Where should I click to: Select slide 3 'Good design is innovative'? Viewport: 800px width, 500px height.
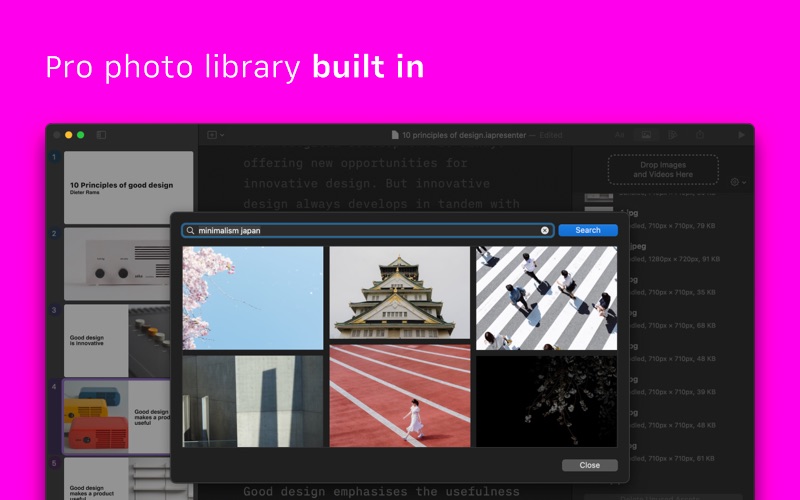coord(117,340)
